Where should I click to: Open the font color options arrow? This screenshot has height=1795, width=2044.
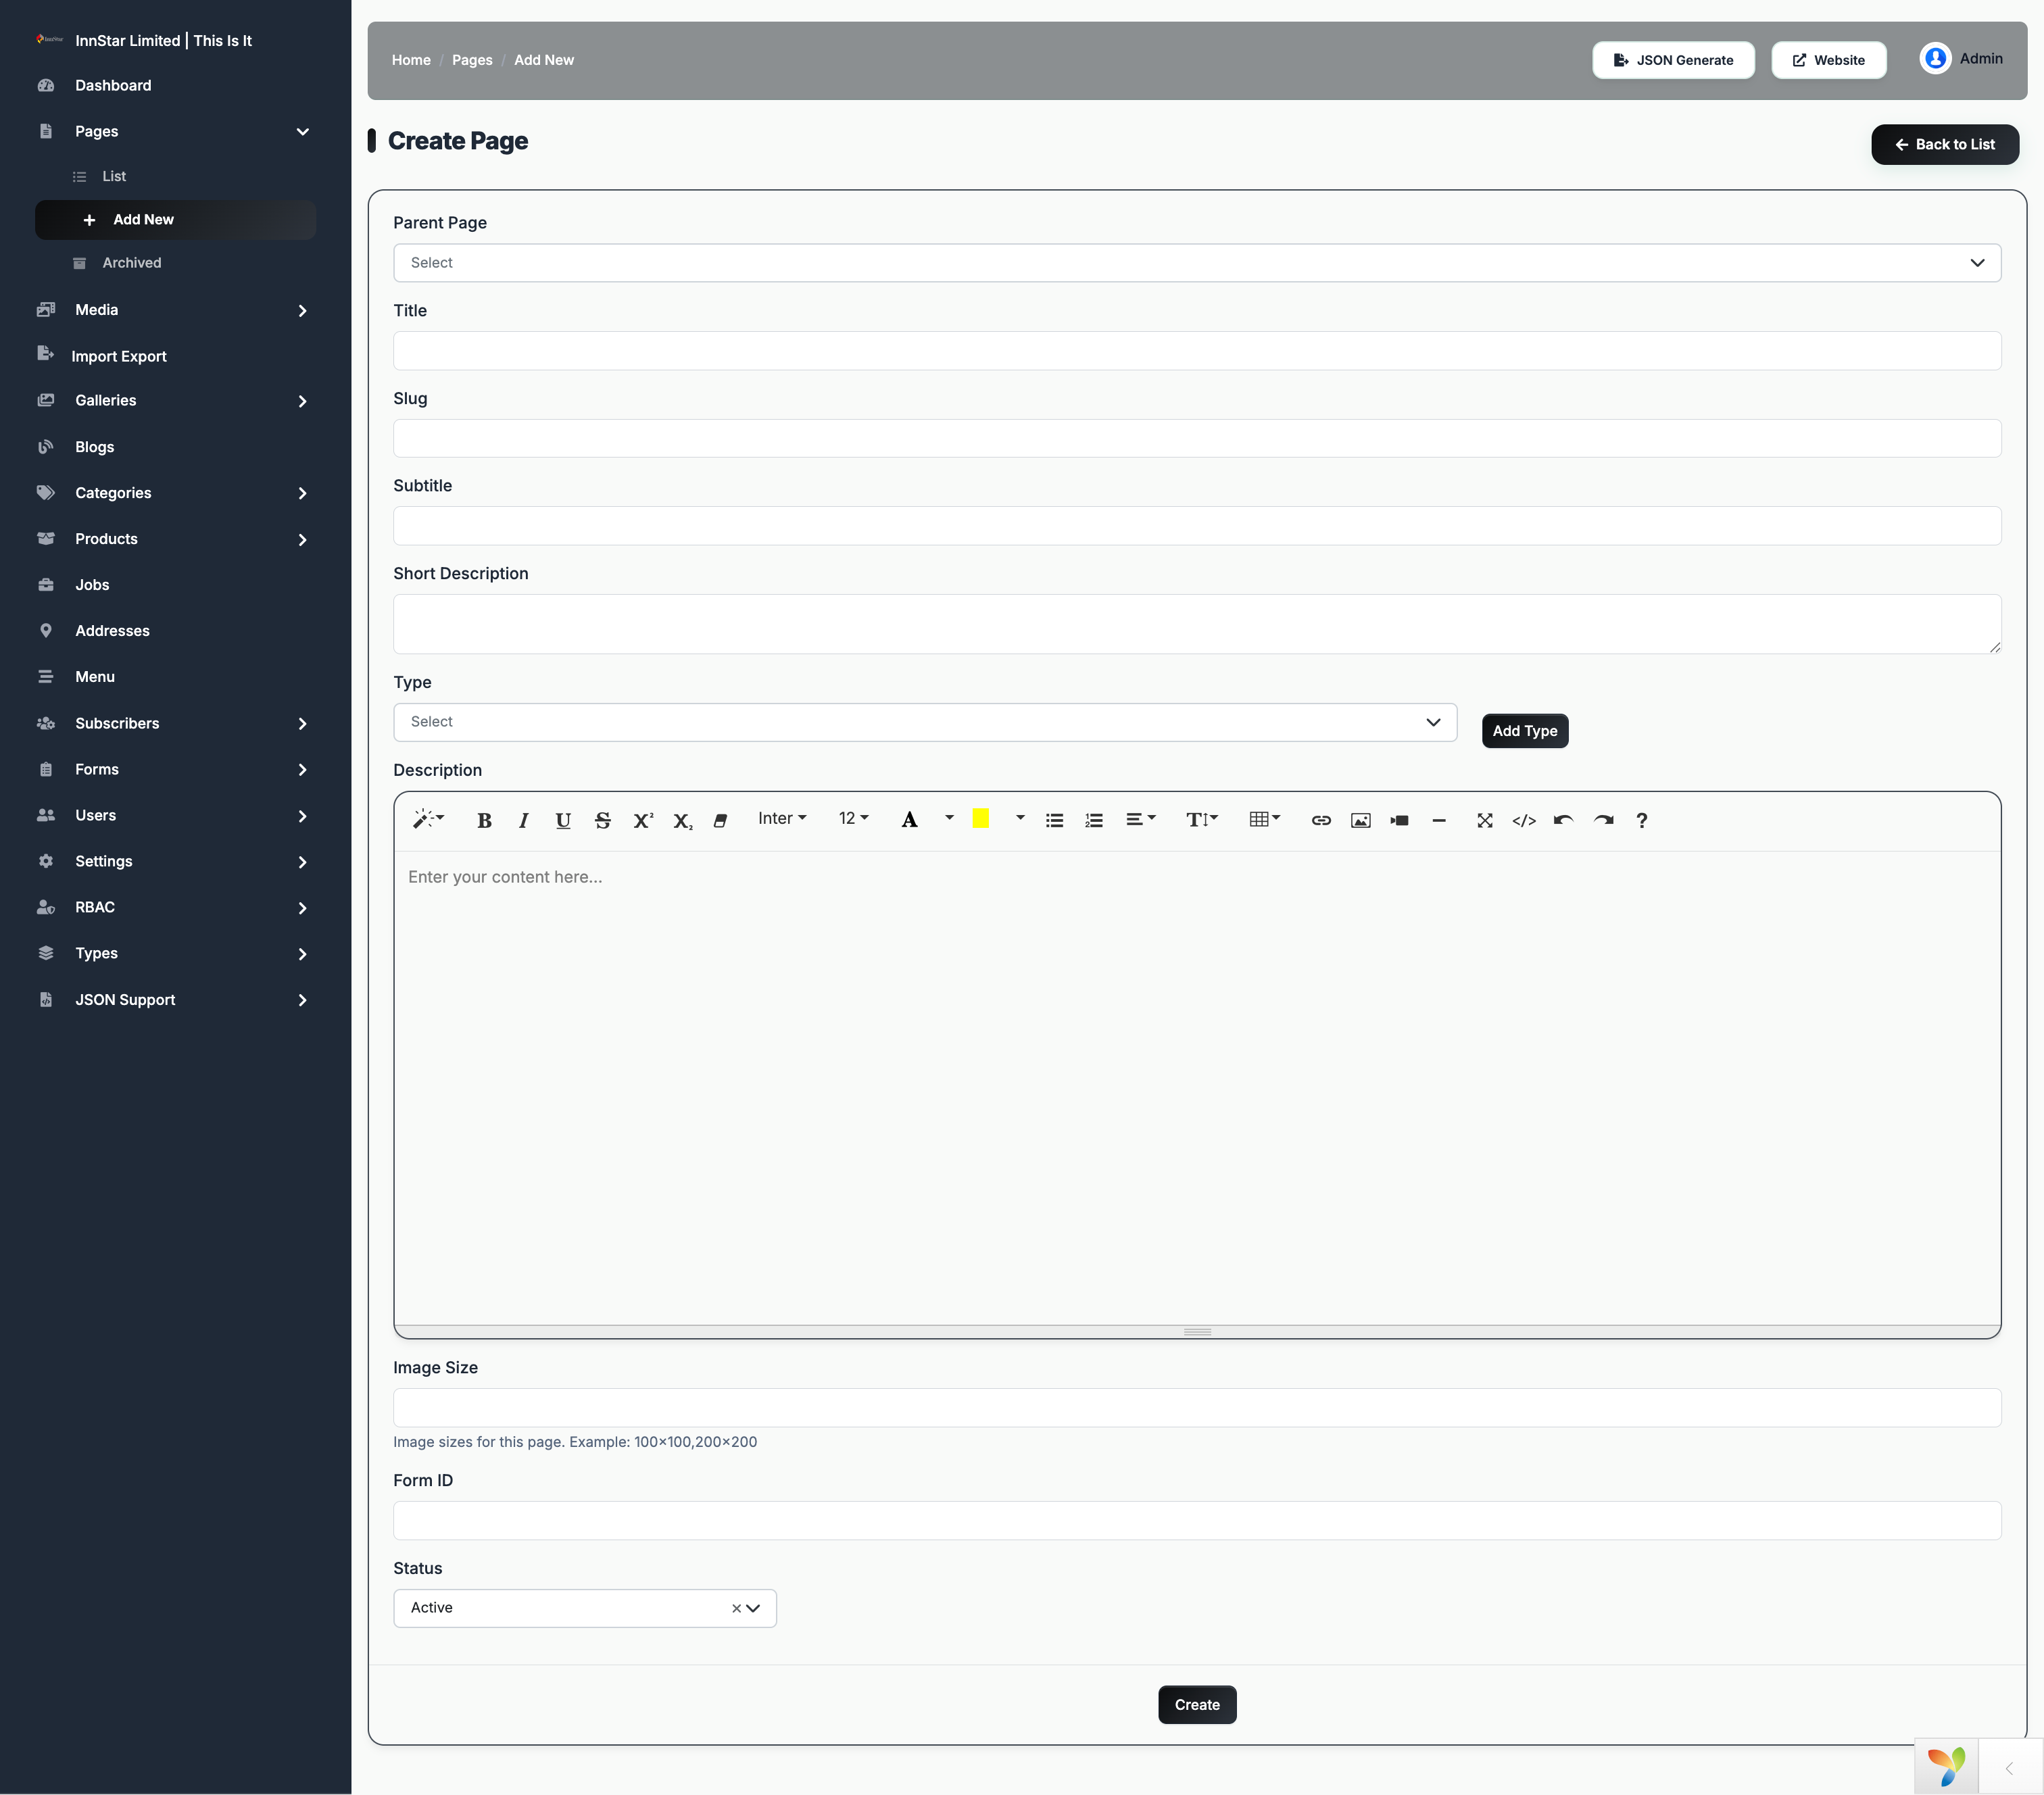pos(949,819)
